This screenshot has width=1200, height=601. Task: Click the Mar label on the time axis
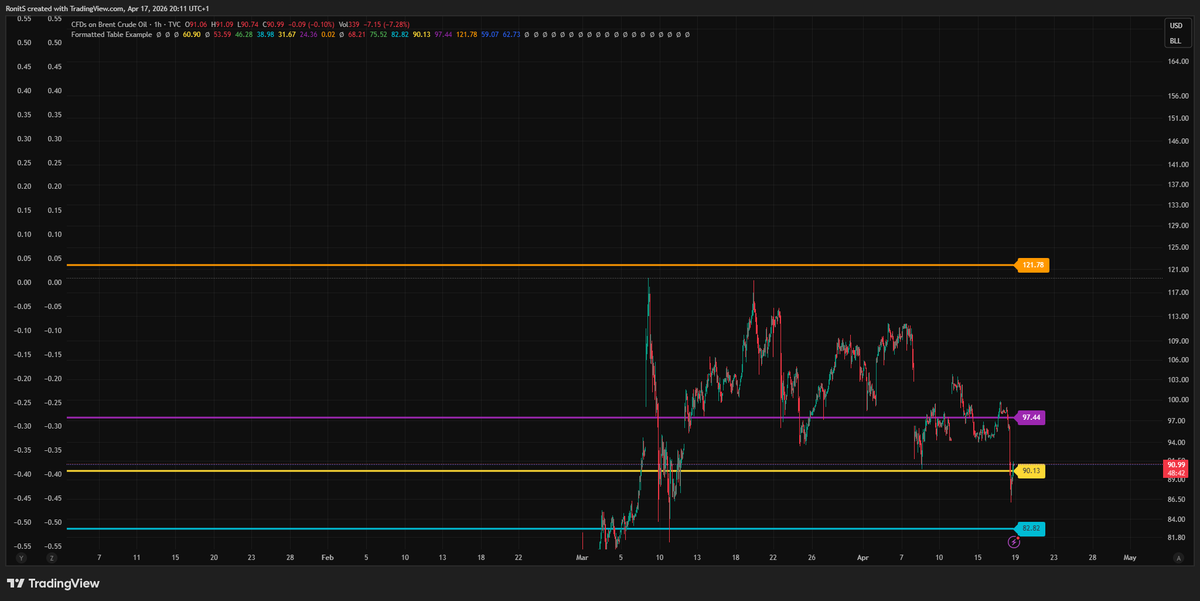(x=582, y=557)
